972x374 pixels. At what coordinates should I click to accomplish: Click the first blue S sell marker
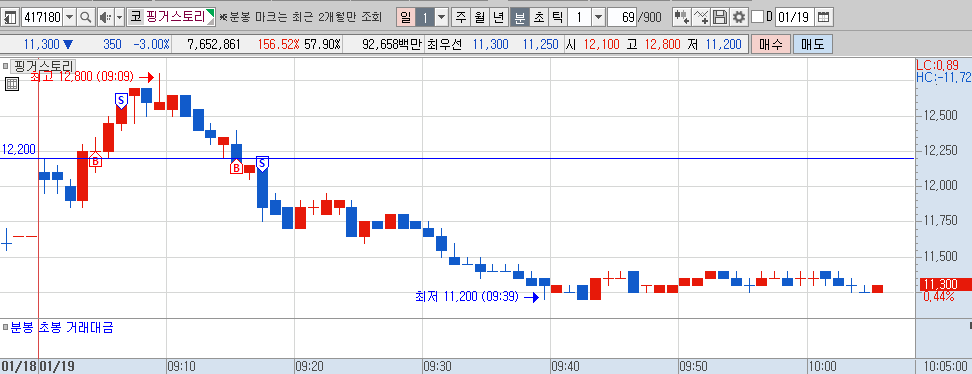[x=121, y=100]
